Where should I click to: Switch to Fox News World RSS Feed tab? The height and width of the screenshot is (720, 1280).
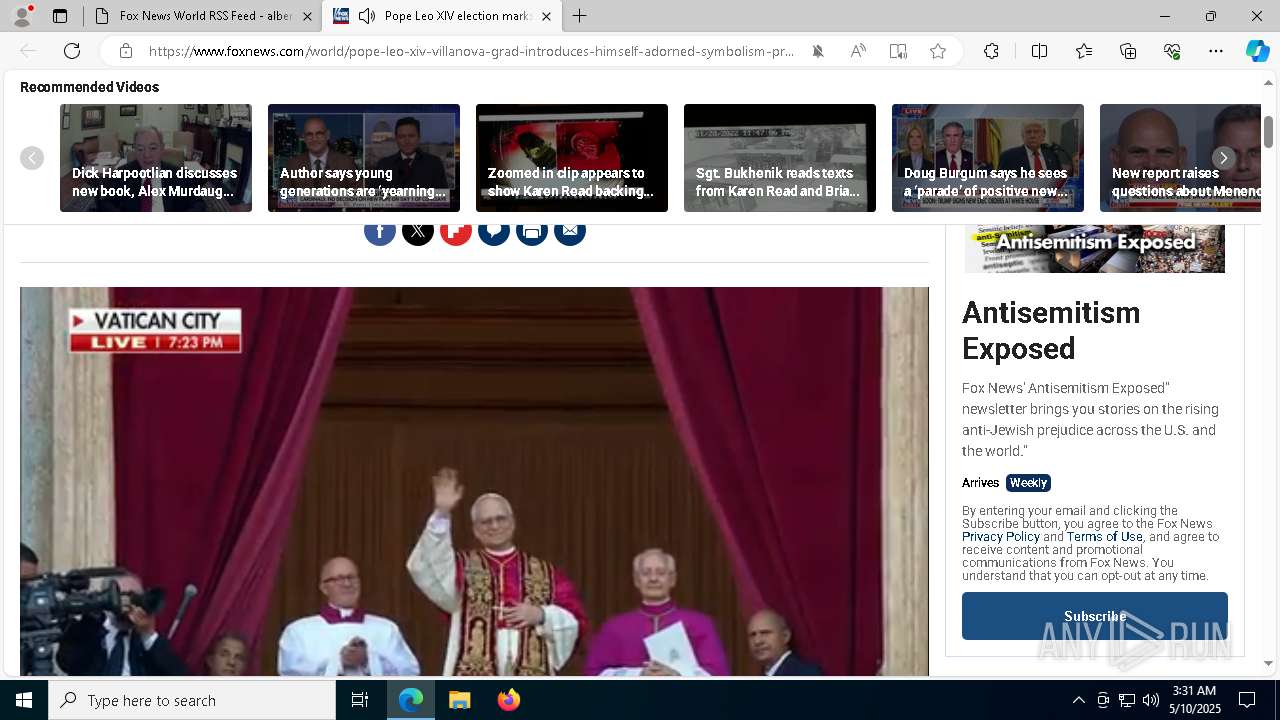(204, 16)
